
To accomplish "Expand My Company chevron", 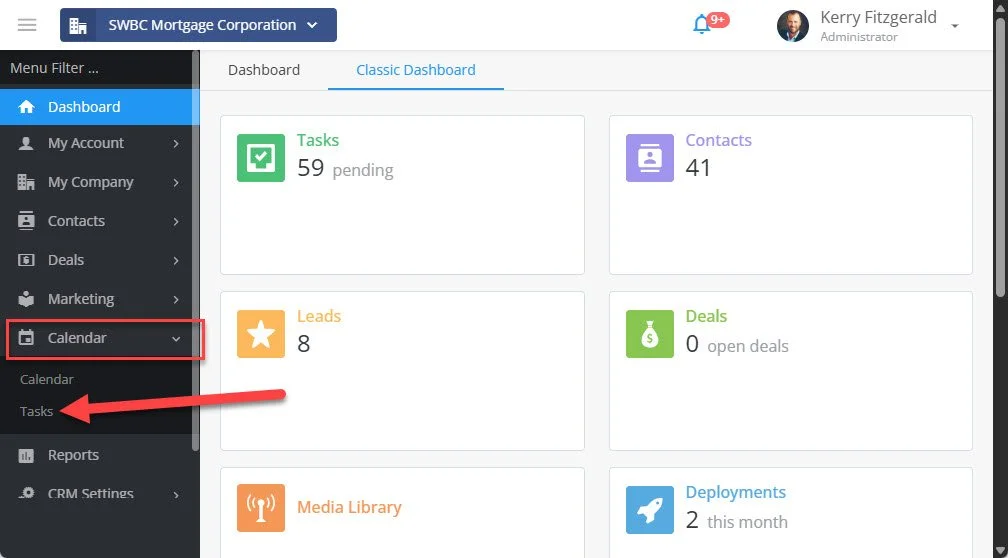I will 176,183.
